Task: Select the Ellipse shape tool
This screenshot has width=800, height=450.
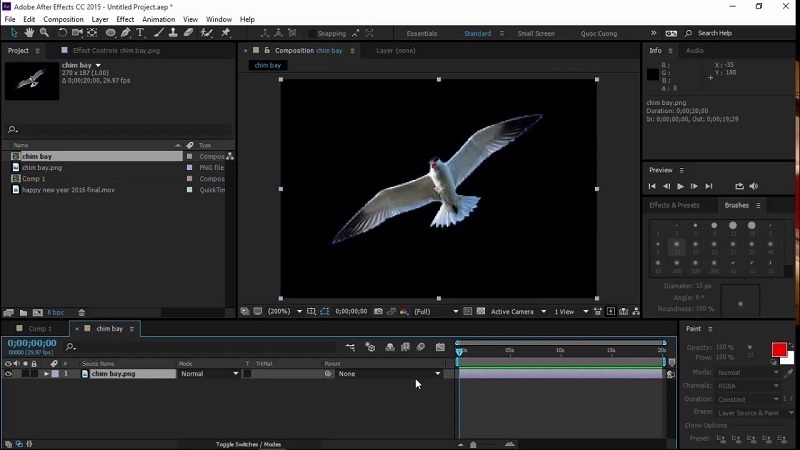Action: tap(110, 33)
